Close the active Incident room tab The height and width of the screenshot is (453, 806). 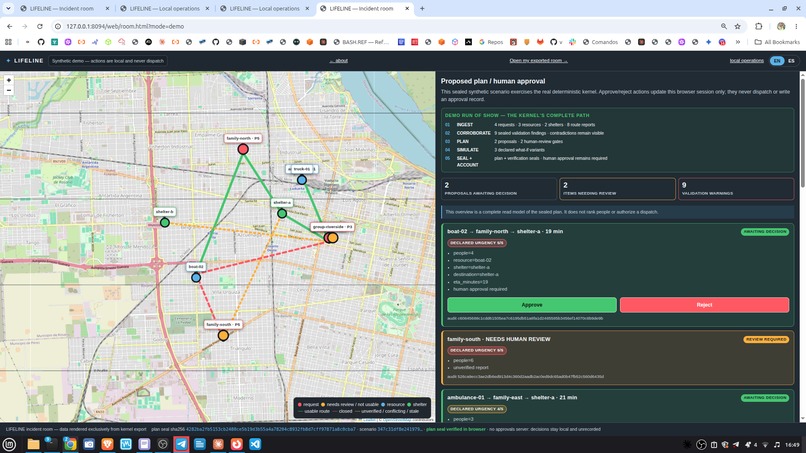coord(407,8)
